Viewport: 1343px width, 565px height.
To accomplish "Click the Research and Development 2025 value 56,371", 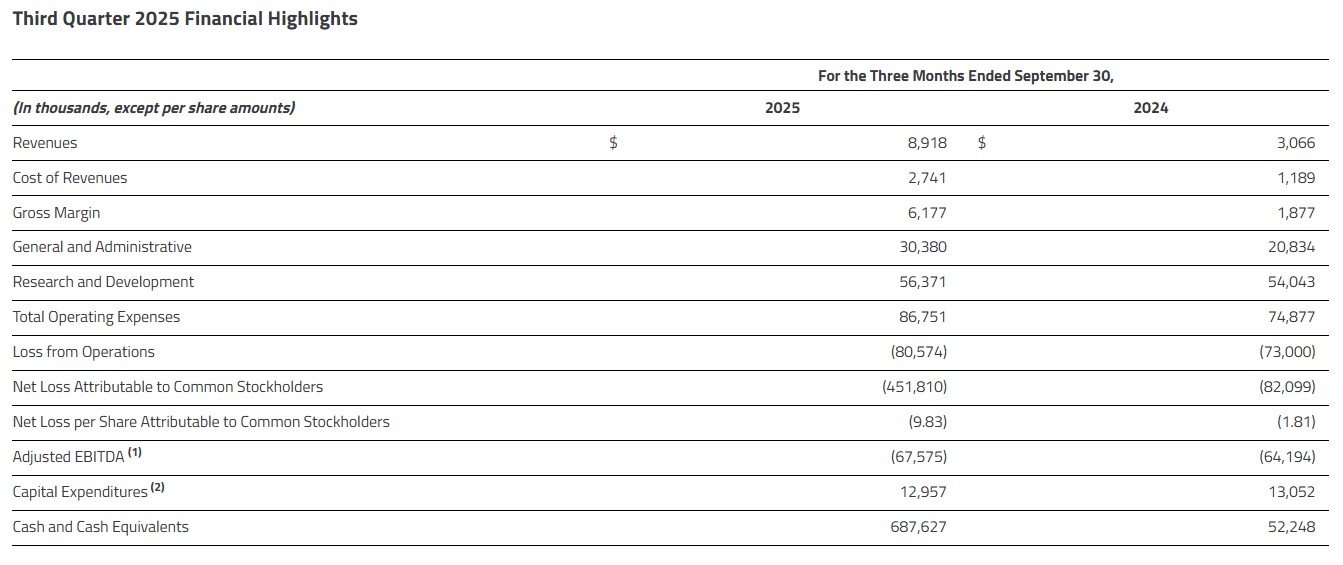I will pyautogui.click(x=922, y=282).
